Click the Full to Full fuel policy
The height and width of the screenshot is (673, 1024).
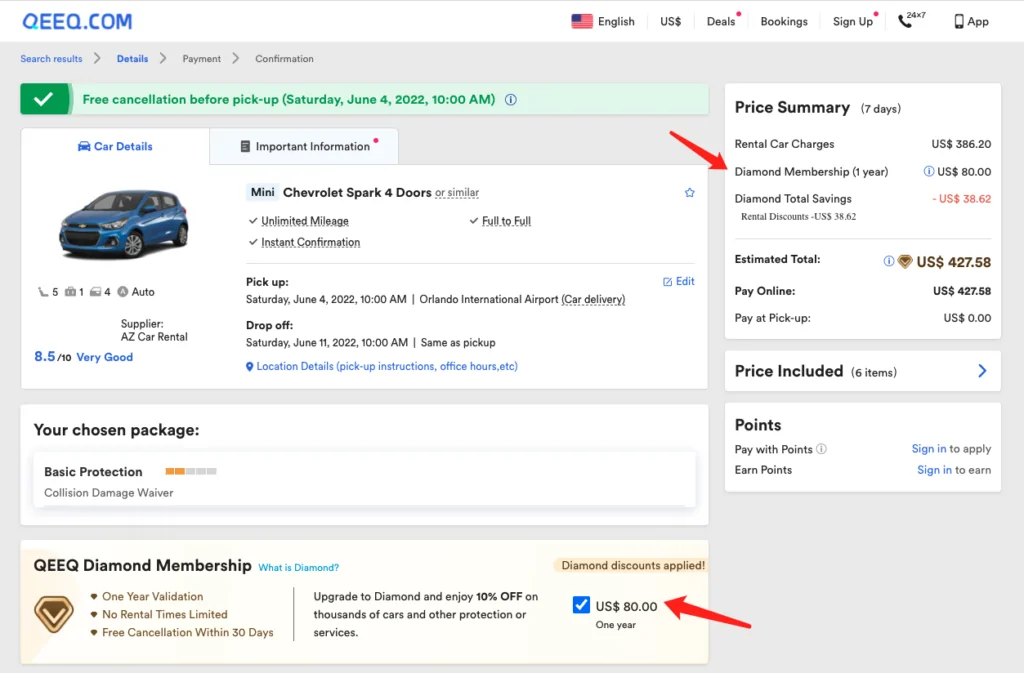pyautogui.click(x=506, y=221)
